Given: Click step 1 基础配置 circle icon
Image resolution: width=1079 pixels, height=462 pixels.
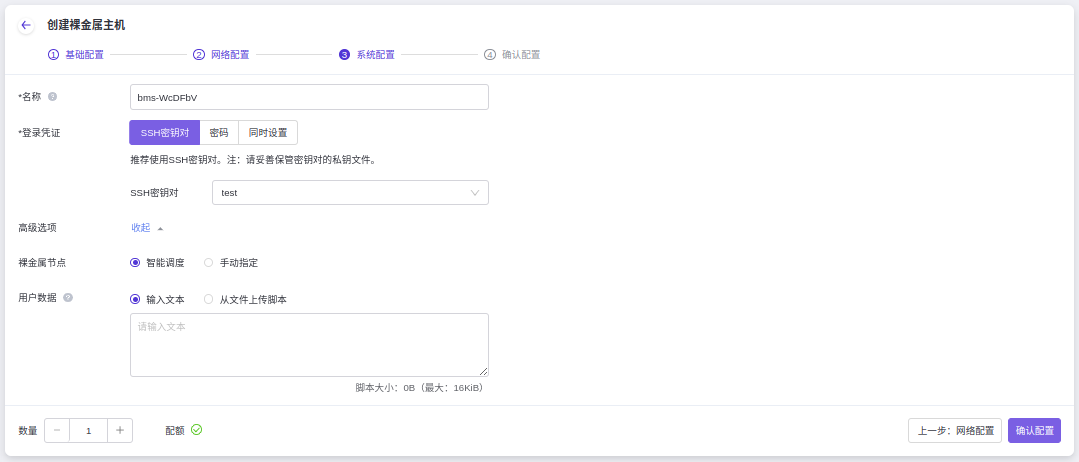Looking at the screenshot, I should pos(54,55).
